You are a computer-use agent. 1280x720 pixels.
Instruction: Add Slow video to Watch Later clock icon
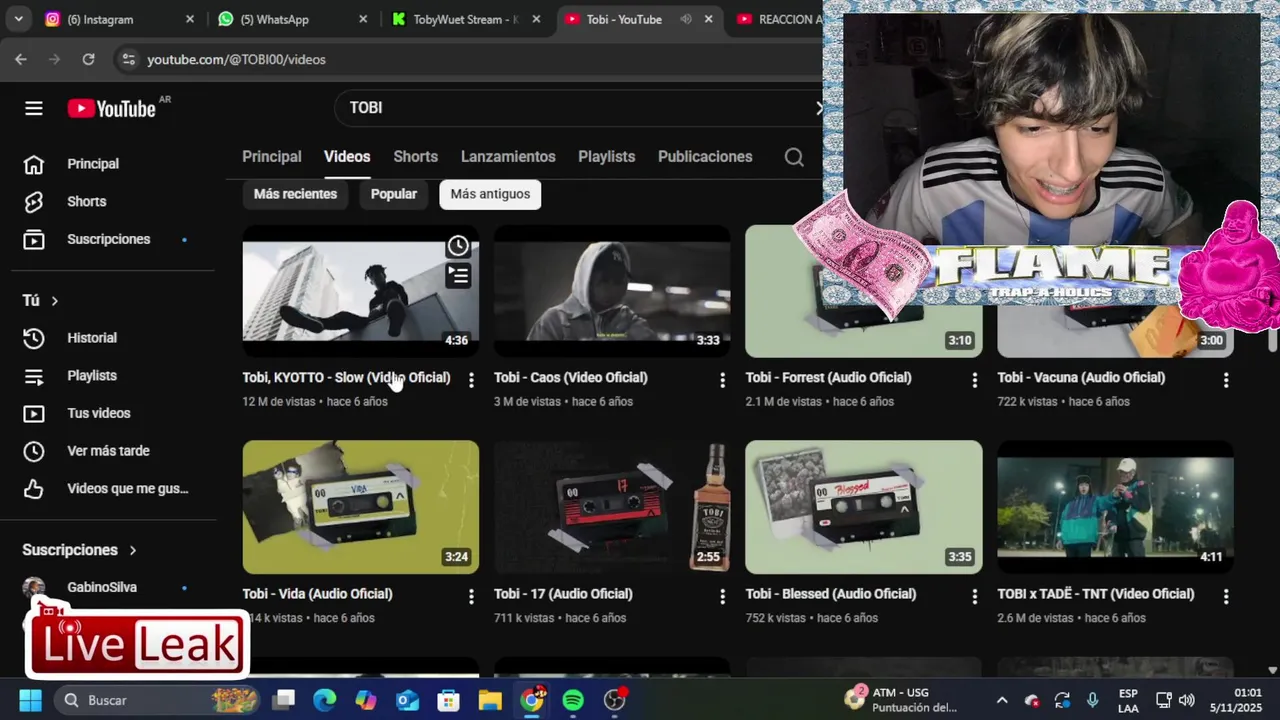click(458, 246)
